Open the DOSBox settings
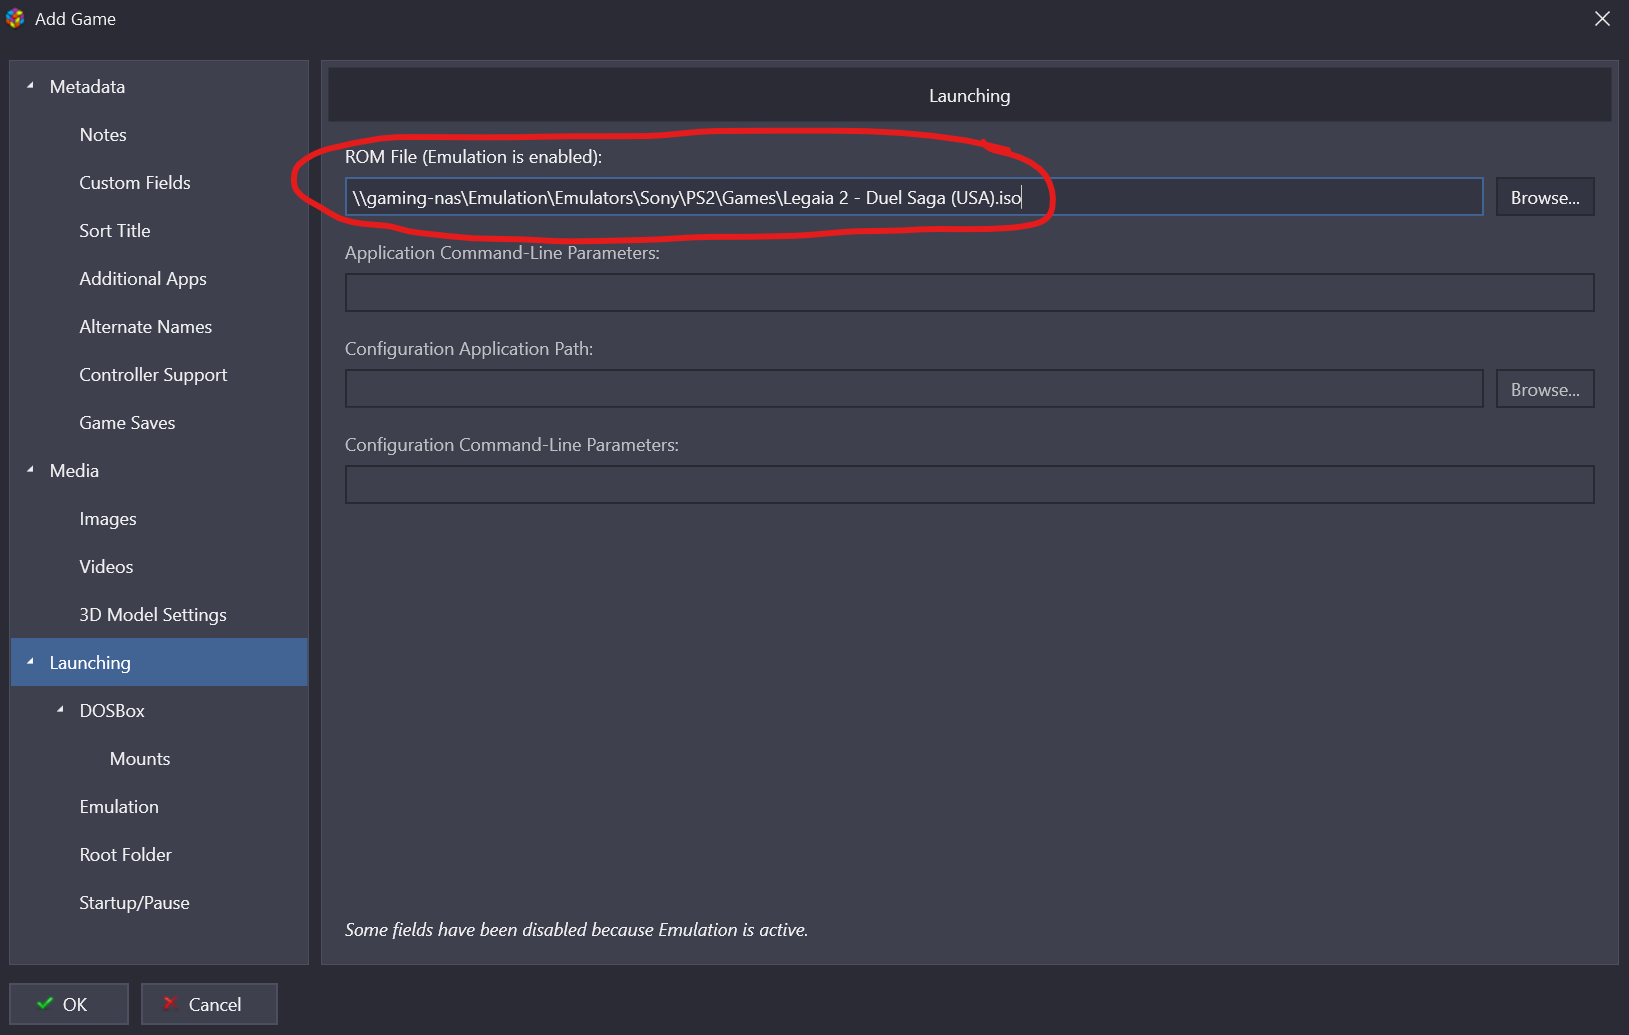 [112, 711]
